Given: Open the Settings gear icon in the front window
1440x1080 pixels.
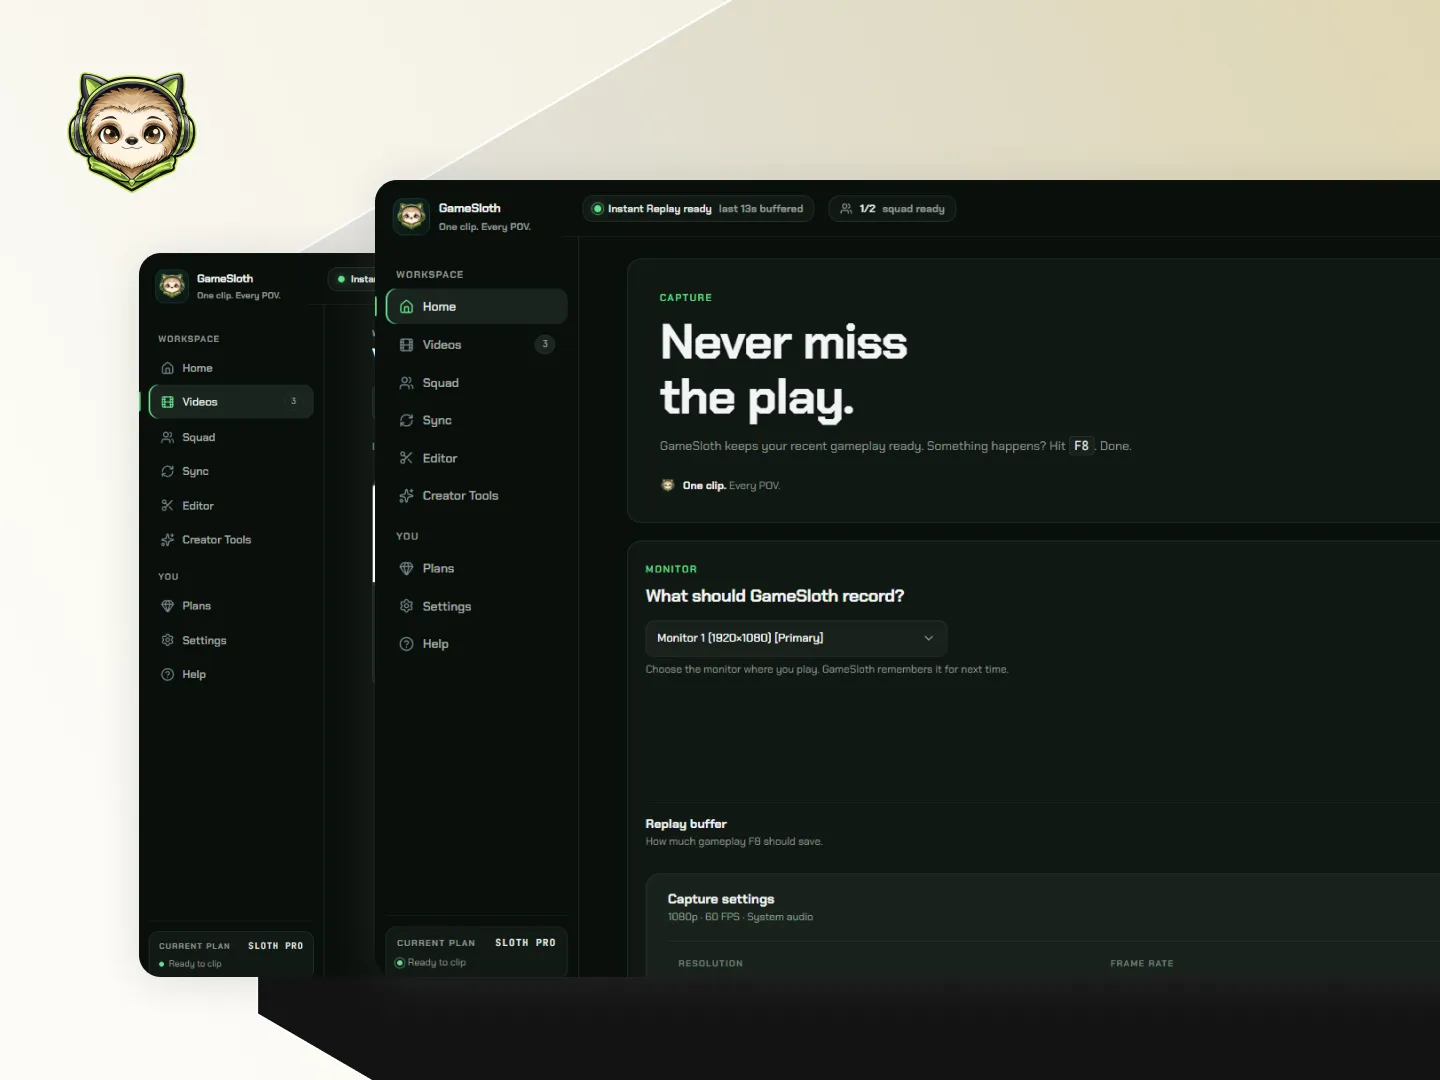Looking at the screenshot, I should pos(406,606).
